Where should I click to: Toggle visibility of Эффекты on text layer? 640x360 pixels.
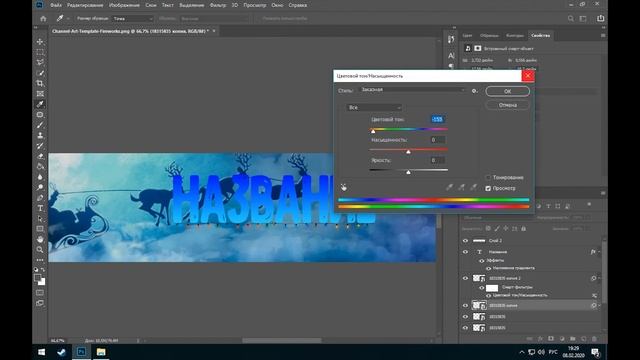point(482,260)
